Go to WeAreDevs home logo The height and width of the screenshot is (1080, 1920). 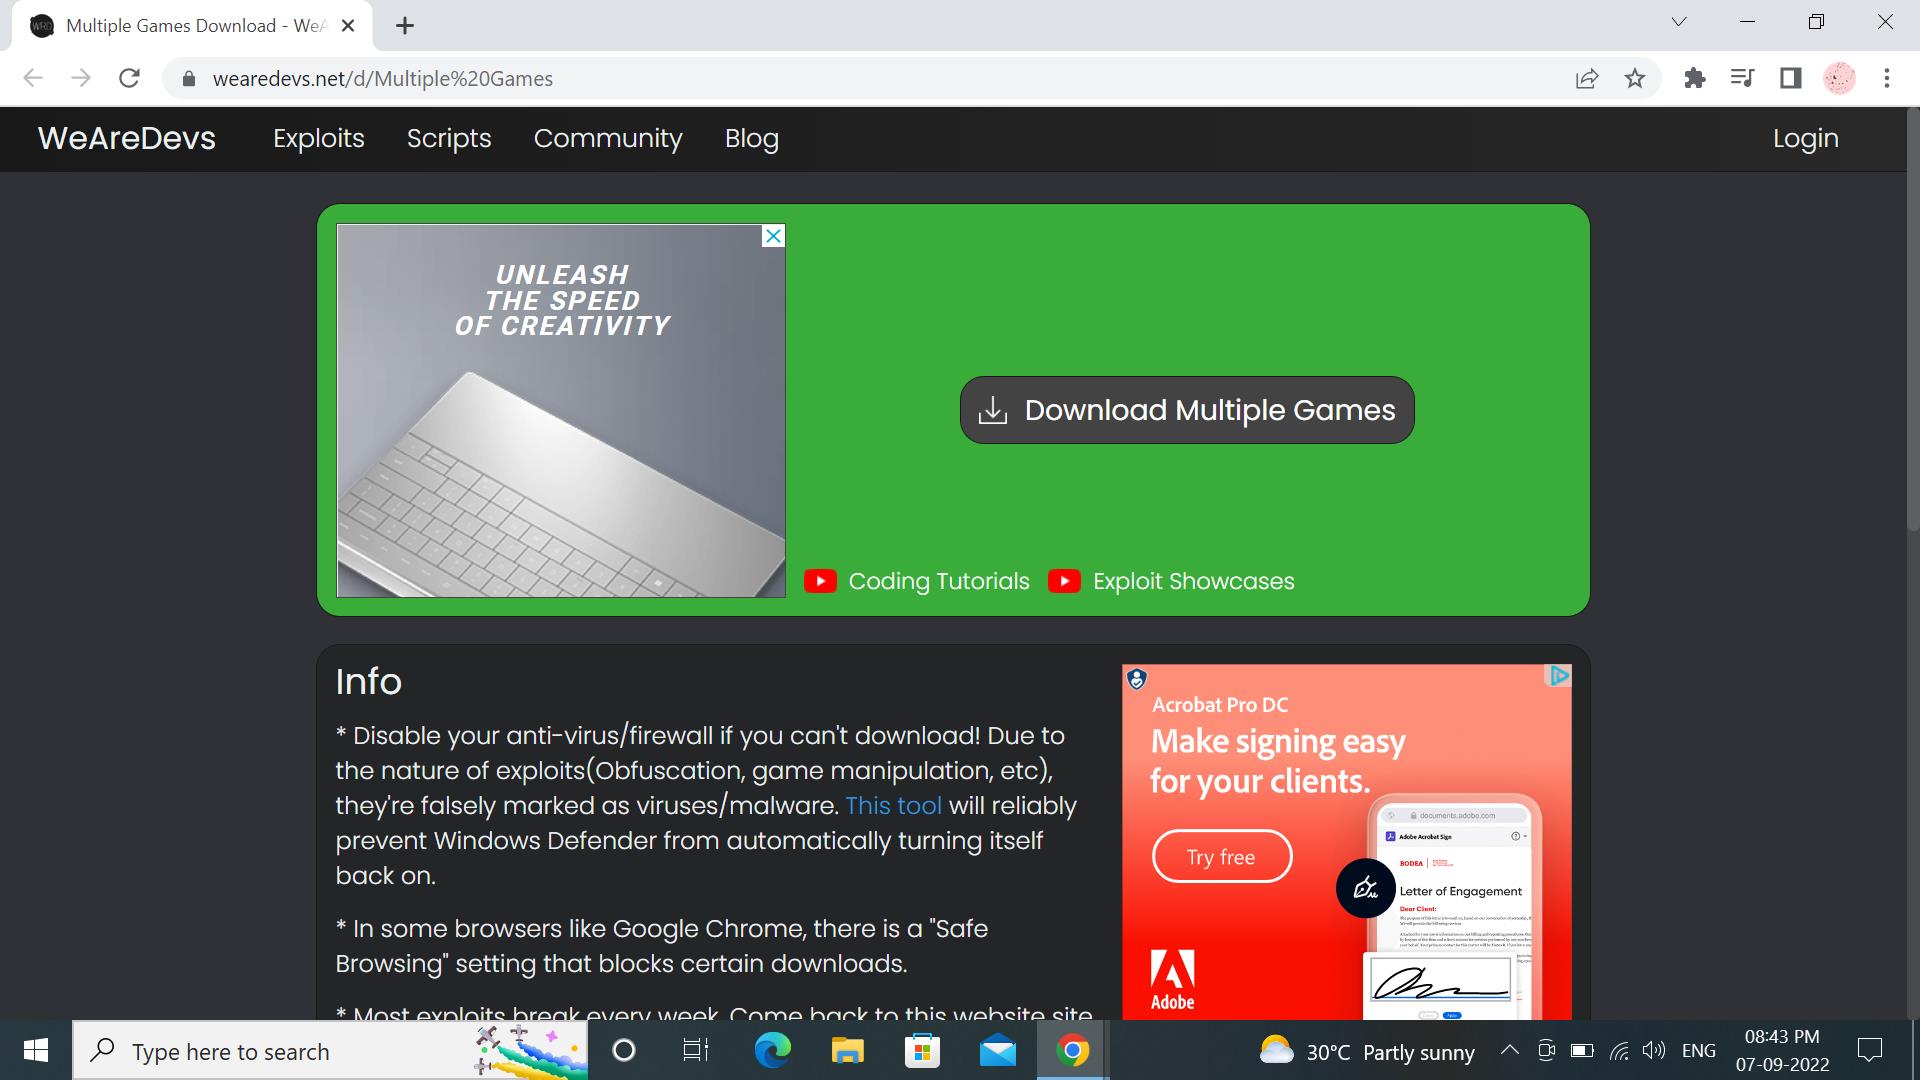(127, 138)
